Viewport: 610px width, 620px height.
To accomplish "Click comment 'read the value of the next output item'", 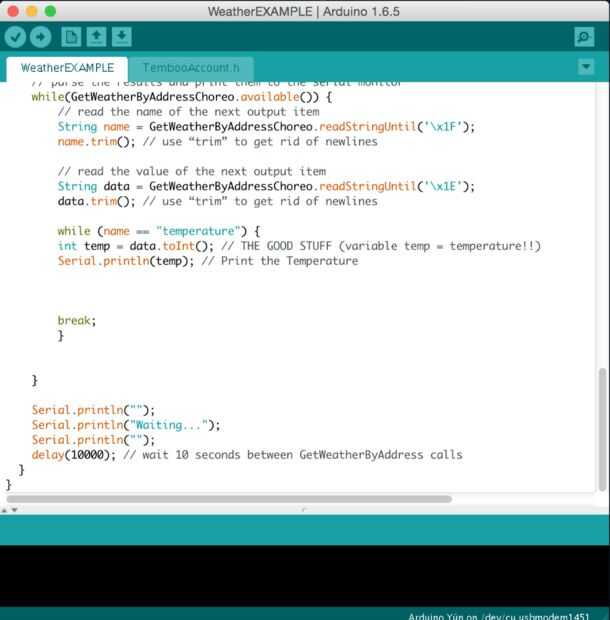I will click(192, 172).
